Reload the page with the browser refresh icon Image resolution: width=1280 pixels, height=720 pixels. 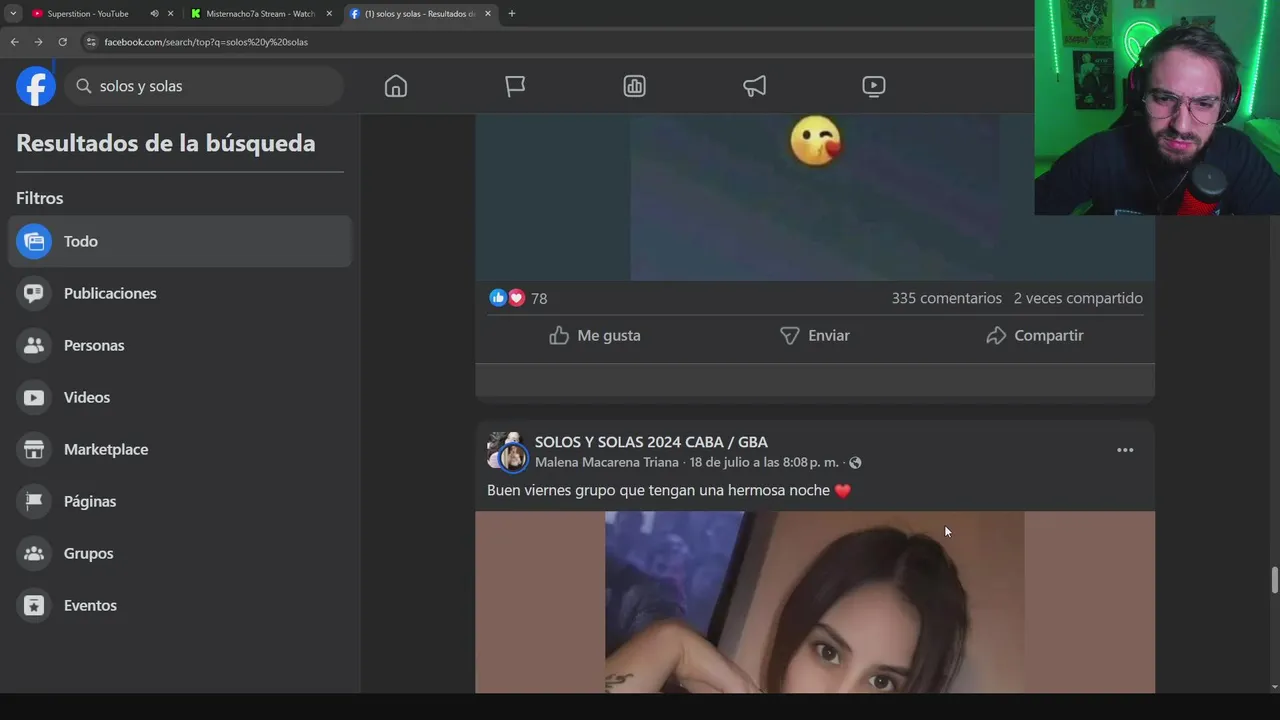pos(62,42)
